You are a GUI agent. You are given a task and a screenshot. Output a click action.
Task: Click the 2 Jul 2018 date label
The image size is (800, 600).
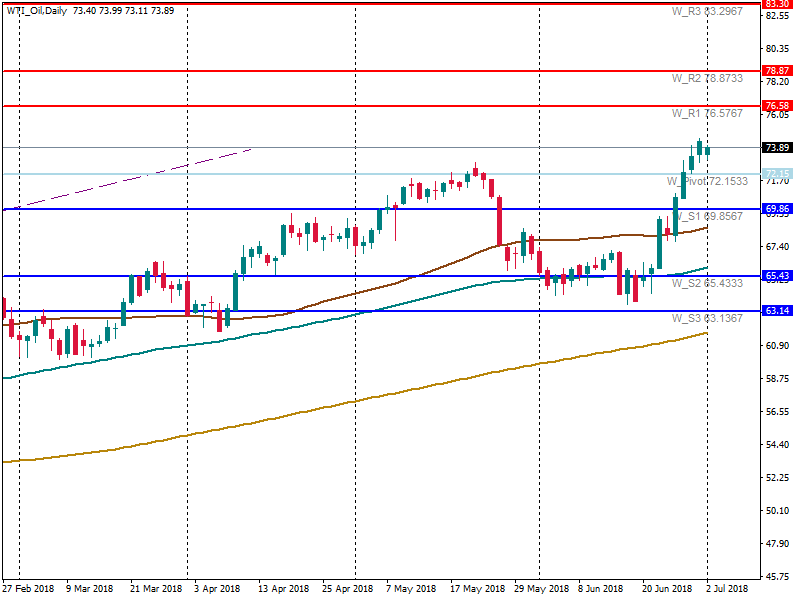[734, 589]
